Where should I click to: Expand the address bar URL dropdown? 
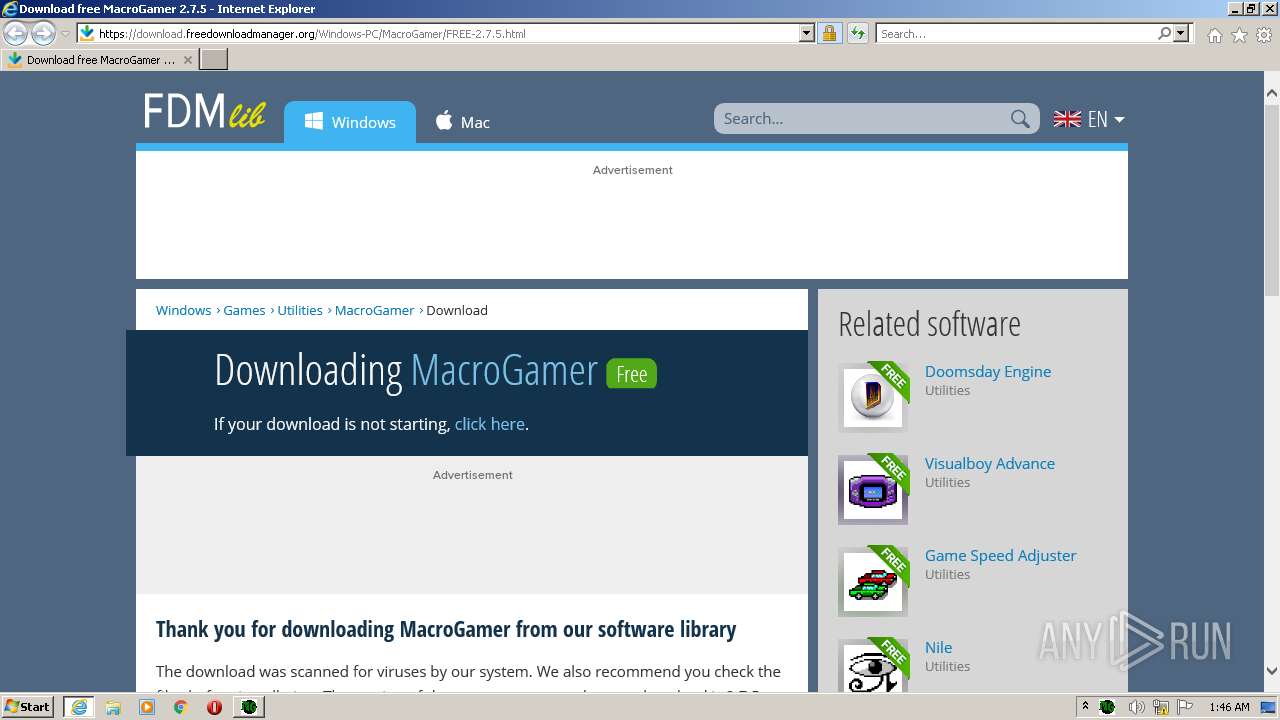tap(807, 34)
